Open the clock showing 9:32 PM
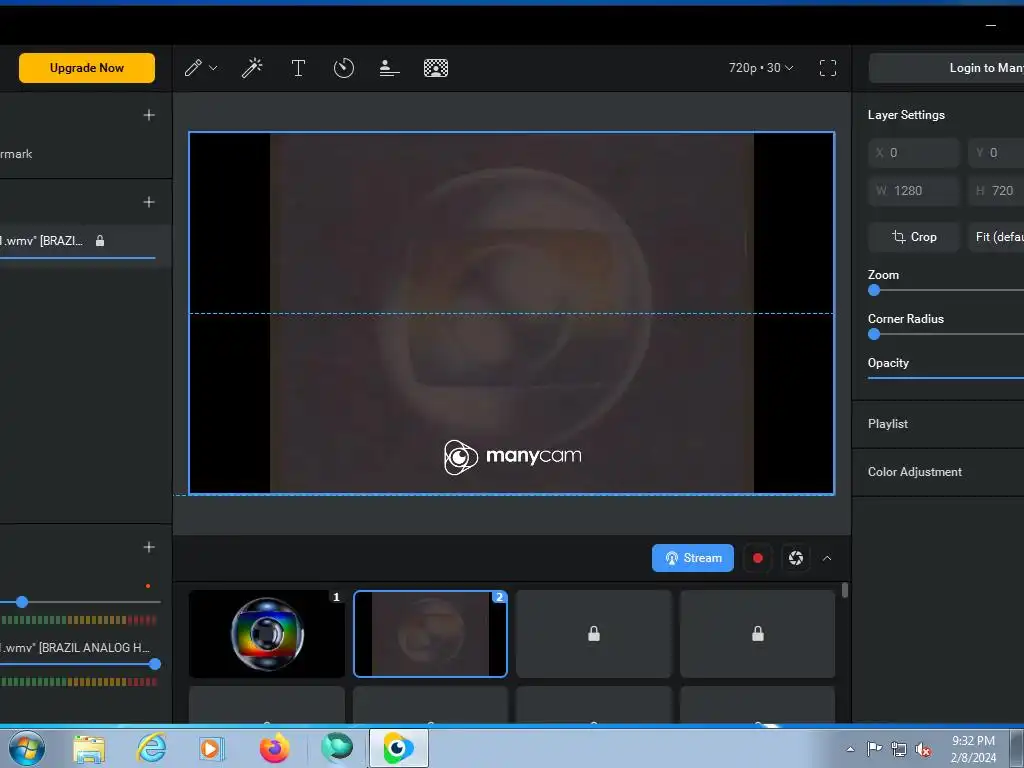This screenshot has width=1024, height=768. pyautogui.click(x=973, y=749)
